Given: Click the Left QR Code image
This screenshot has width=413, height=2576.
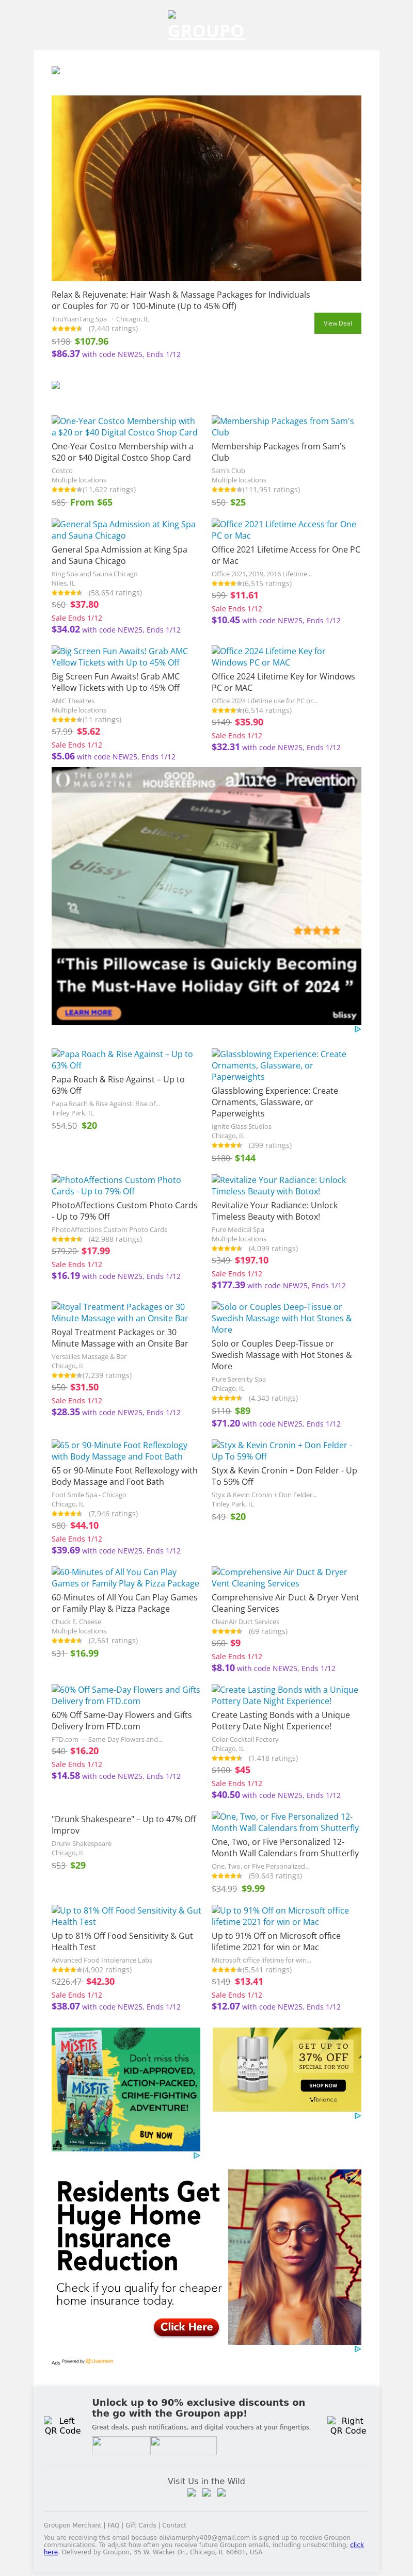Looking at the screenshot, I should tap(62, 2426).
